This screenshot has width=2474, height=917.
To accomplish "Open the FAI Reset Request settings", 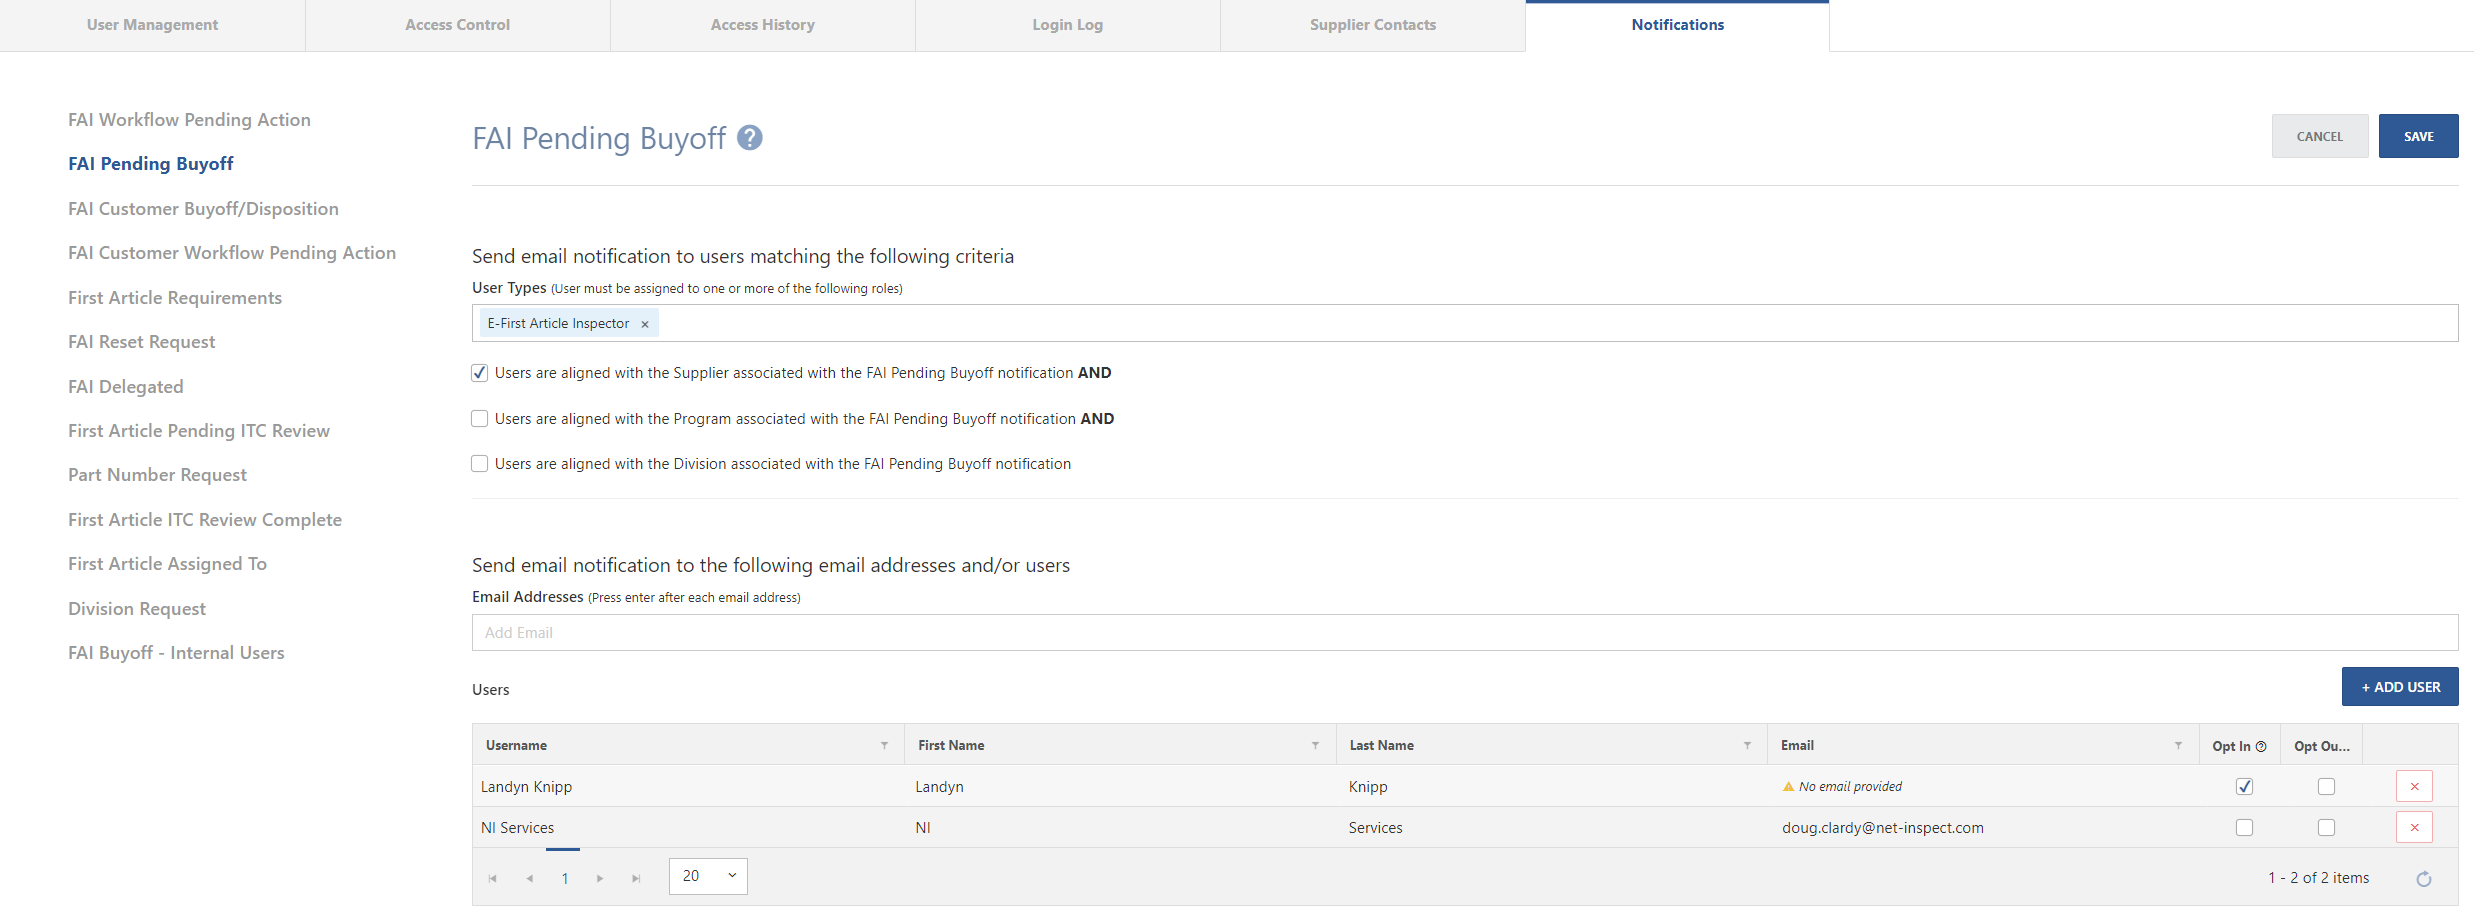I will [x=141, y=341].
